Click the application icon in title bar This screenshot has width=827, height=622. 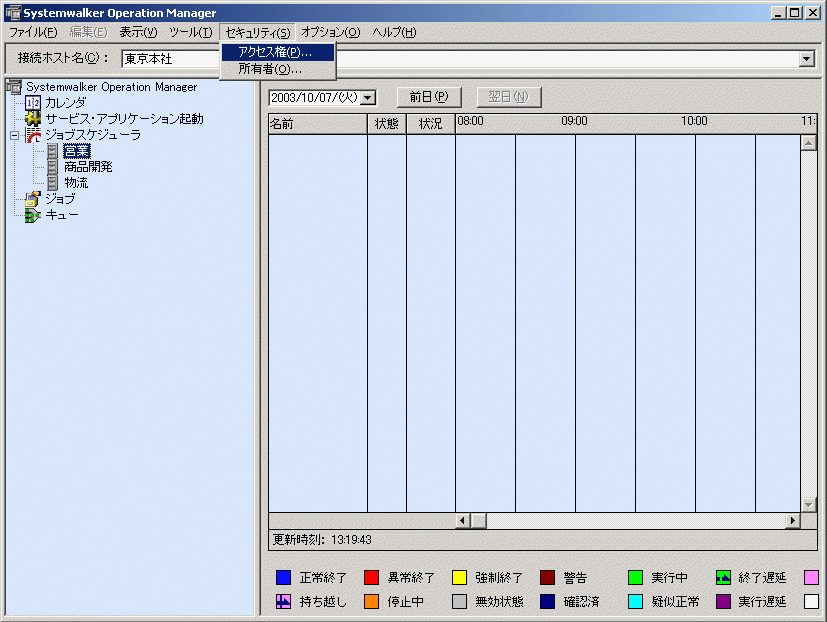pos(13,13)
